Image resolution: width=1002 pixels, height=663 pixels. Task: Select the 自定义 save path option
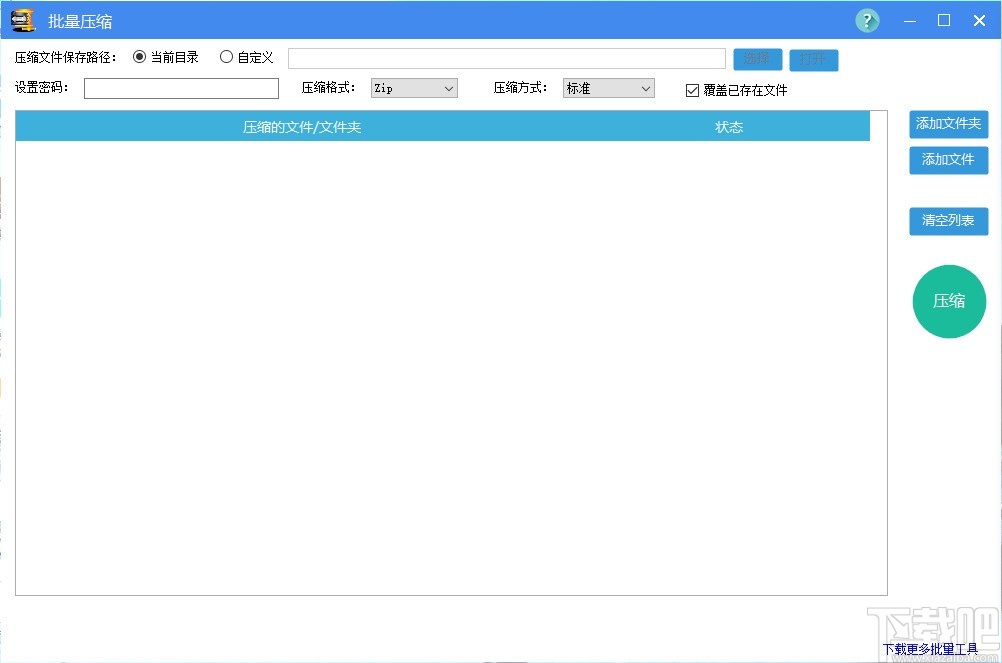226,57
